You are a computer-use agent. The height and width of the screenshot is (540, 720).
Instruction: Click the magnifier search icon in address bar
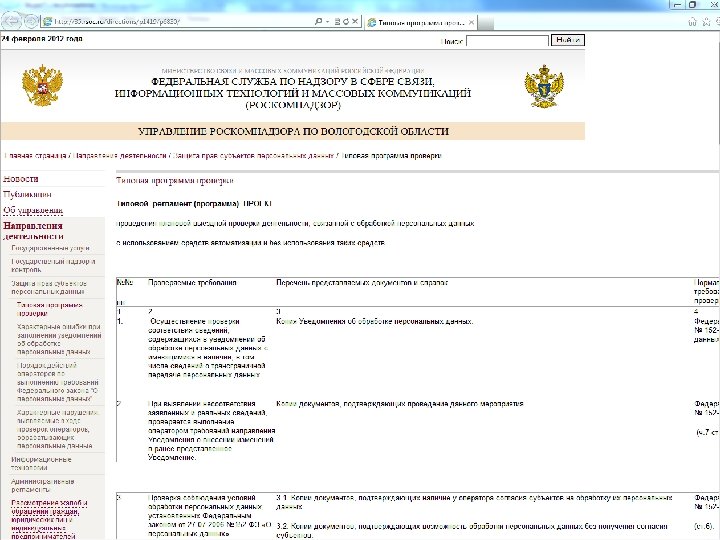coord(318,22)
